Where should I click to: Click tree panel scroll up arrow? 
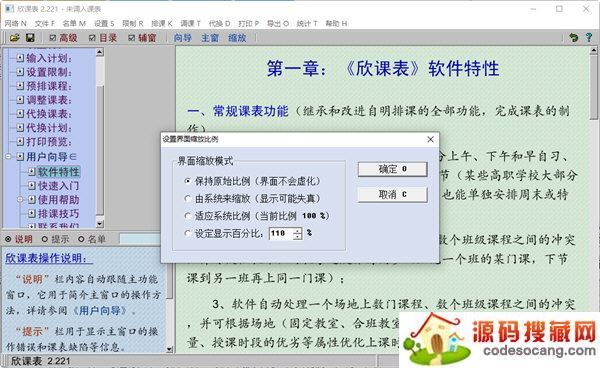click(x=100, y=52)
